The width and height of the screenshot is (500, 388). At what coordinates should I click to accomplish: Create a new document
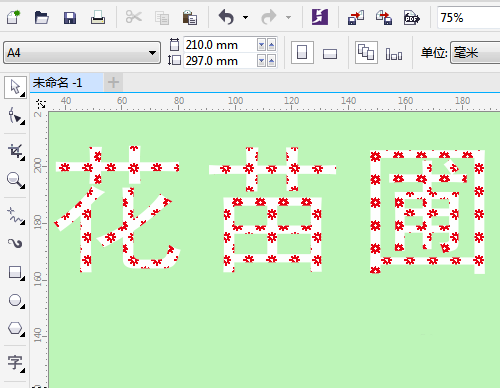coord(14,17)
